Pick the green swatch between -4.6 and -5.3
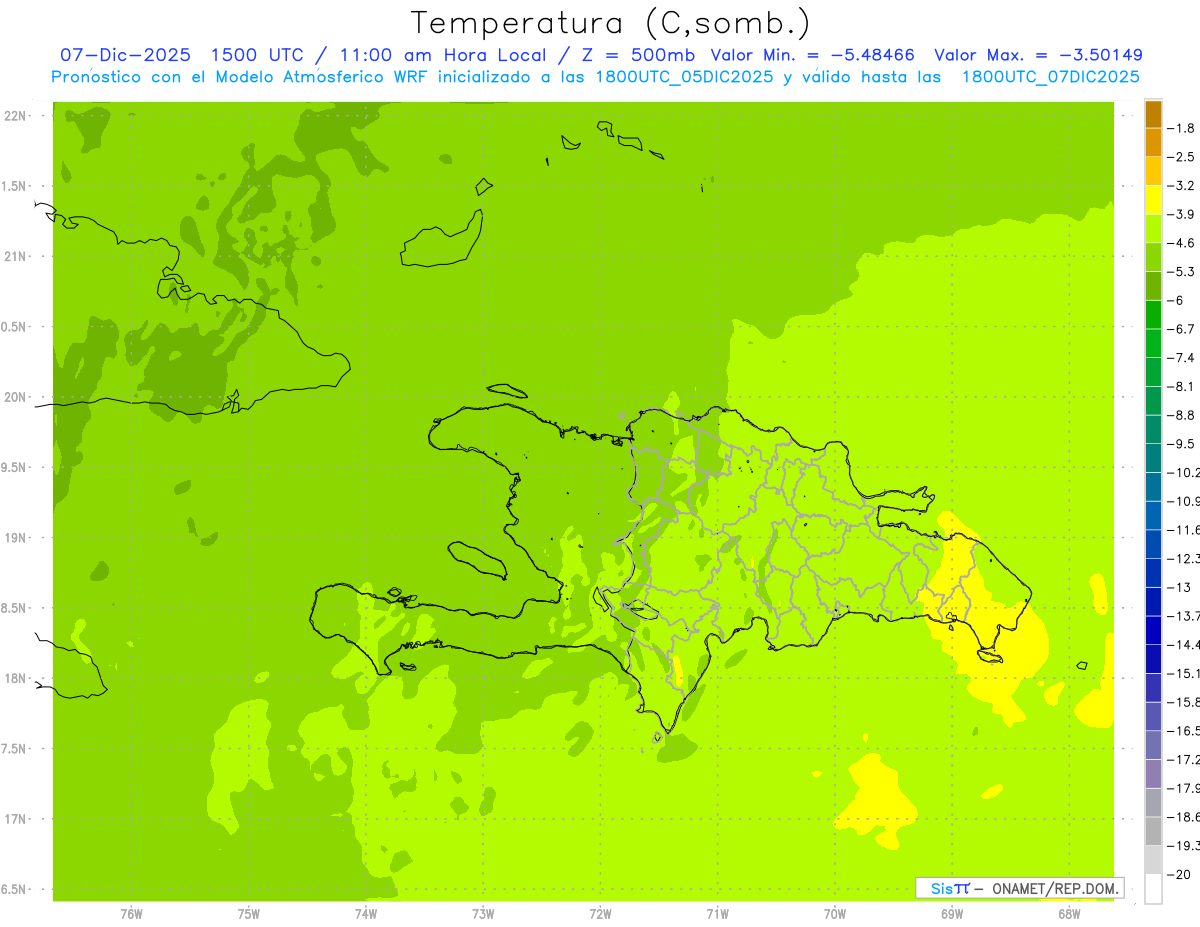This screenshot has height=927, width=1200. click(x=1153, y=258)
